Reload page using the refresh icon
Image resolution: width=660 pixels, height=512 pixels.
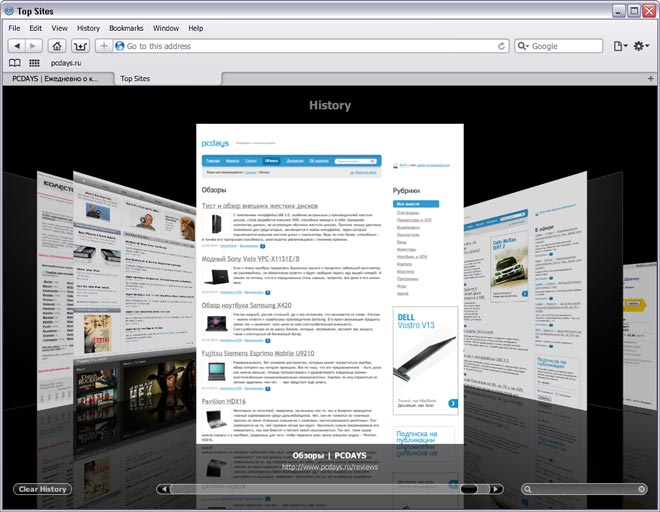[501, 46]
